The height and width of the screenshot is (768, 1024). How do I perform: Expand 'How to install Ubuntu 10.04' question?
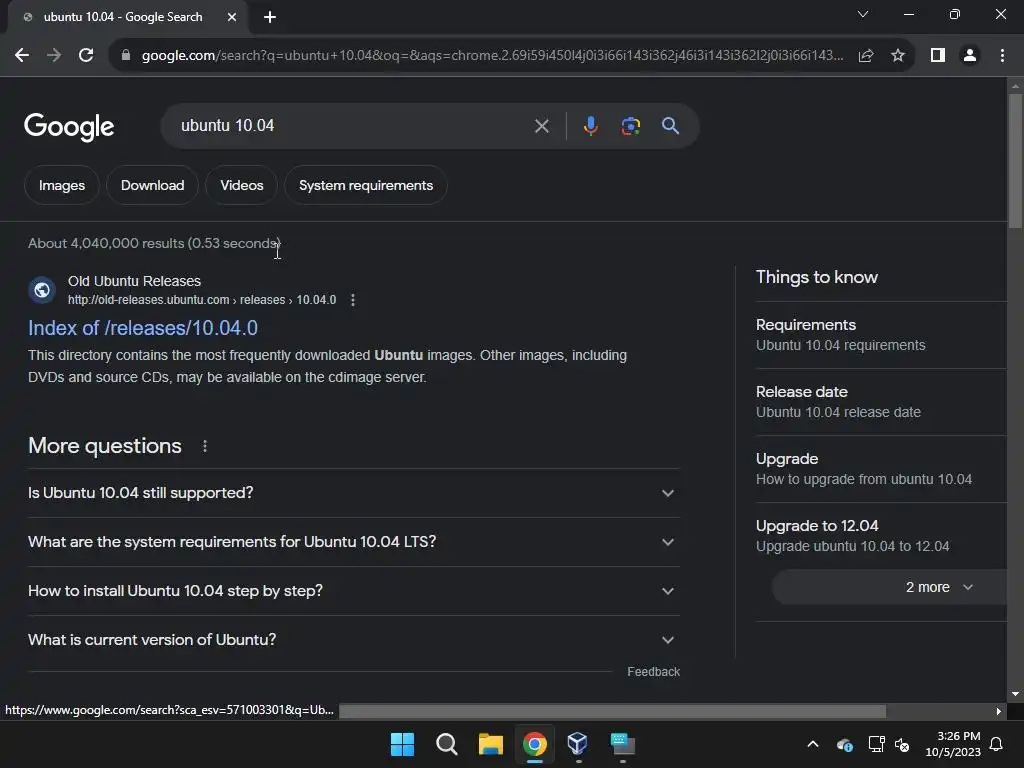[353, 591]
